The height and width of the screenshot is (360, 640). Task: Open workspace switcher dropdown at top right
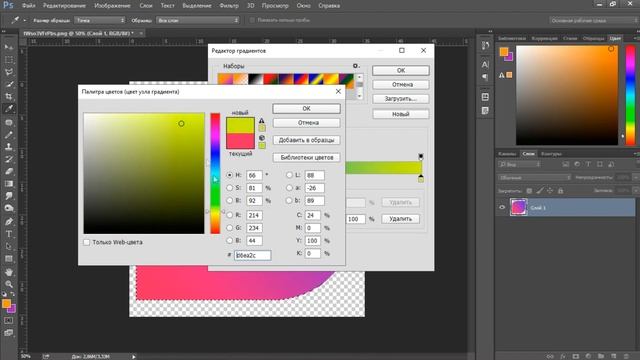point(594,20)
